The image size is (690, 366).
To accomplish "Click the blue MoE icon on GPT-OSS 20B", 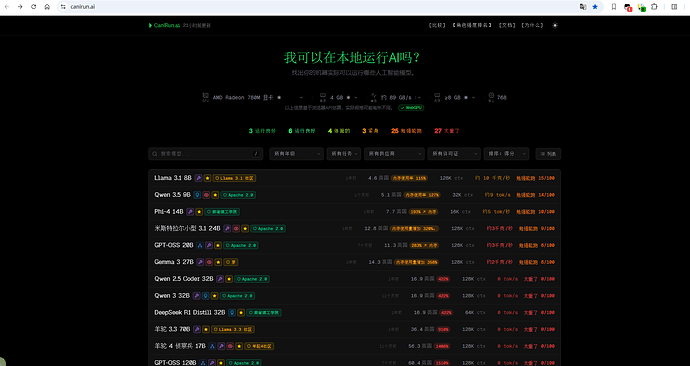I will [200, 245].
